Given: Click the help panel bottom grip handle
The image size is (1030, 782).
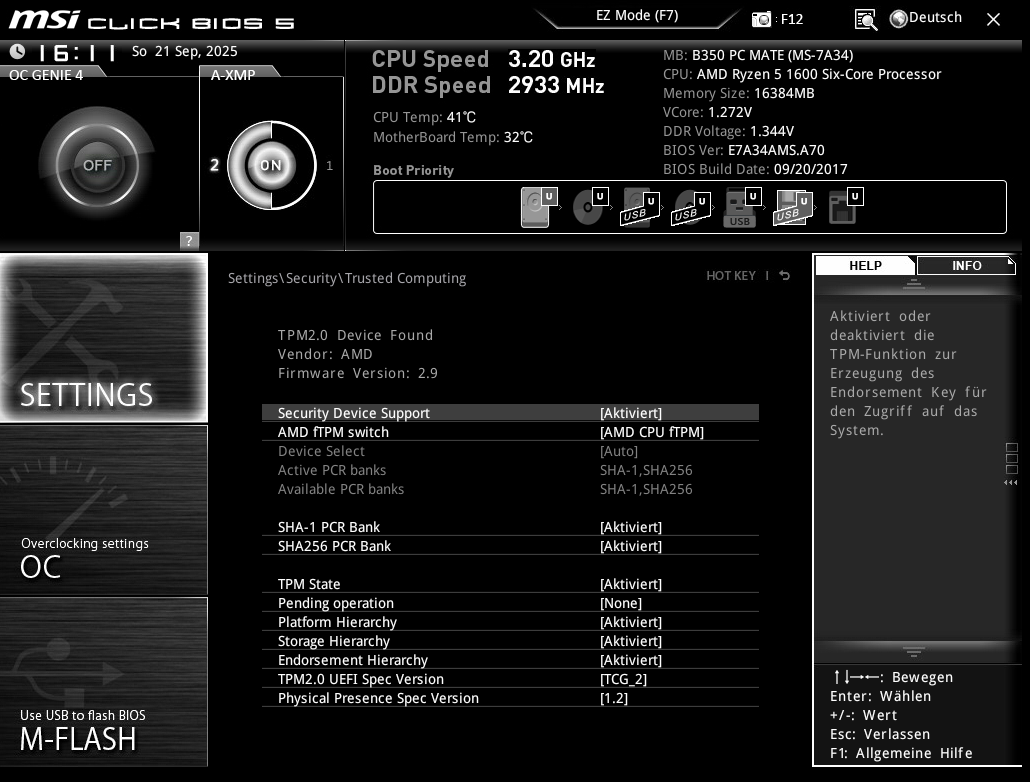Looking at the screenshot, I should point(914,651).
